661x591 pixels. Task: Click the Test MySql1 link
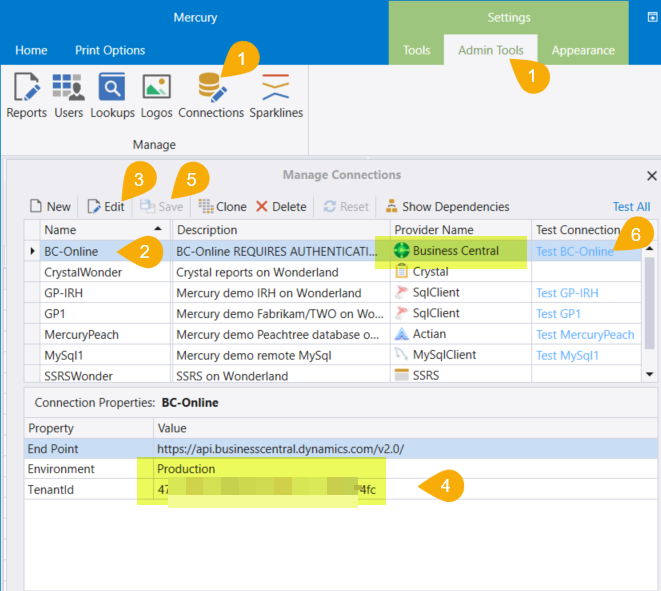coord(567,355)
